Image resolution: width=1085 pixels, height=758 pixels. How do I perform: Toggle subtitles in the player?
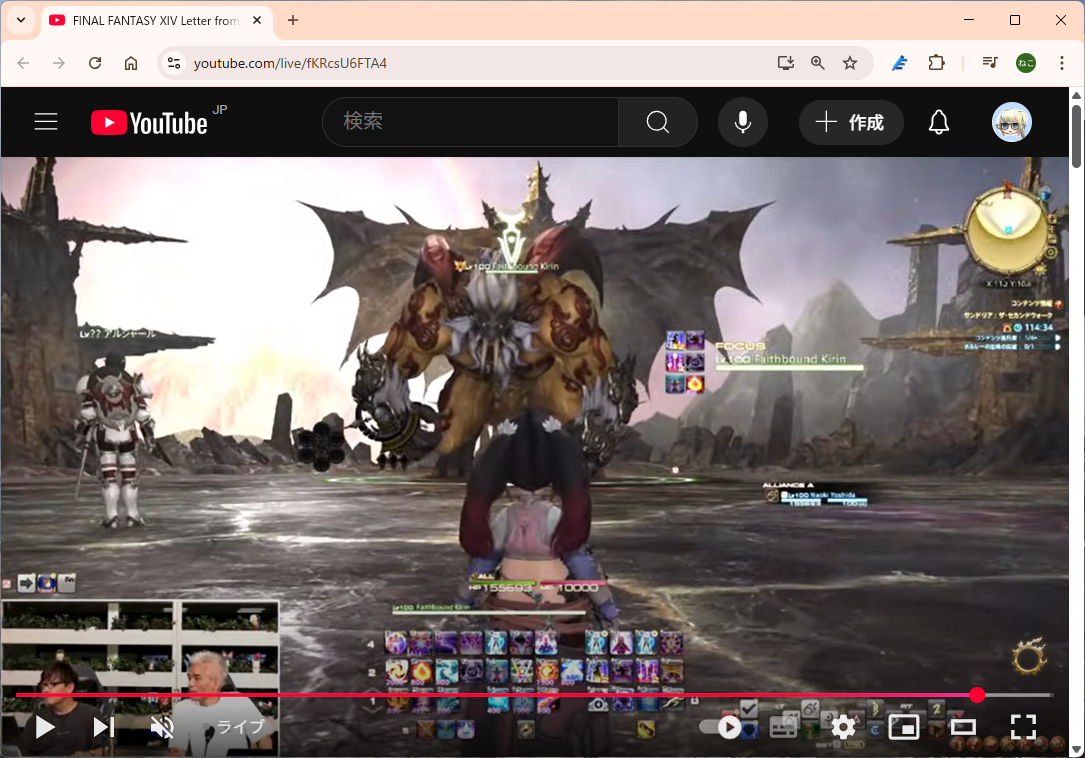pyautogui.click(x=783, y=727)
